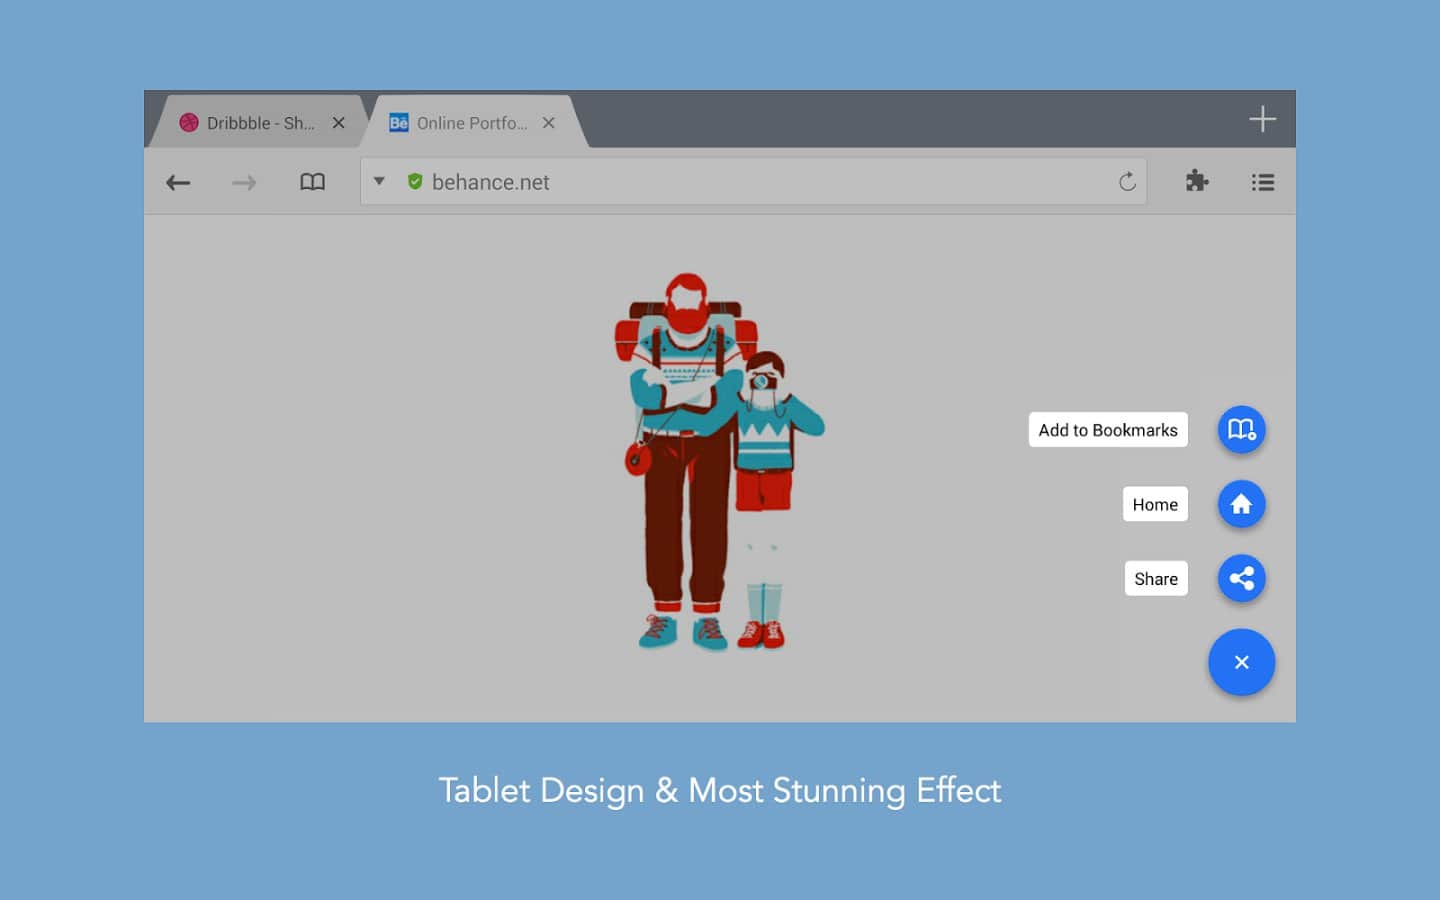Tap the blue Share circle button

click(1241, 578)
